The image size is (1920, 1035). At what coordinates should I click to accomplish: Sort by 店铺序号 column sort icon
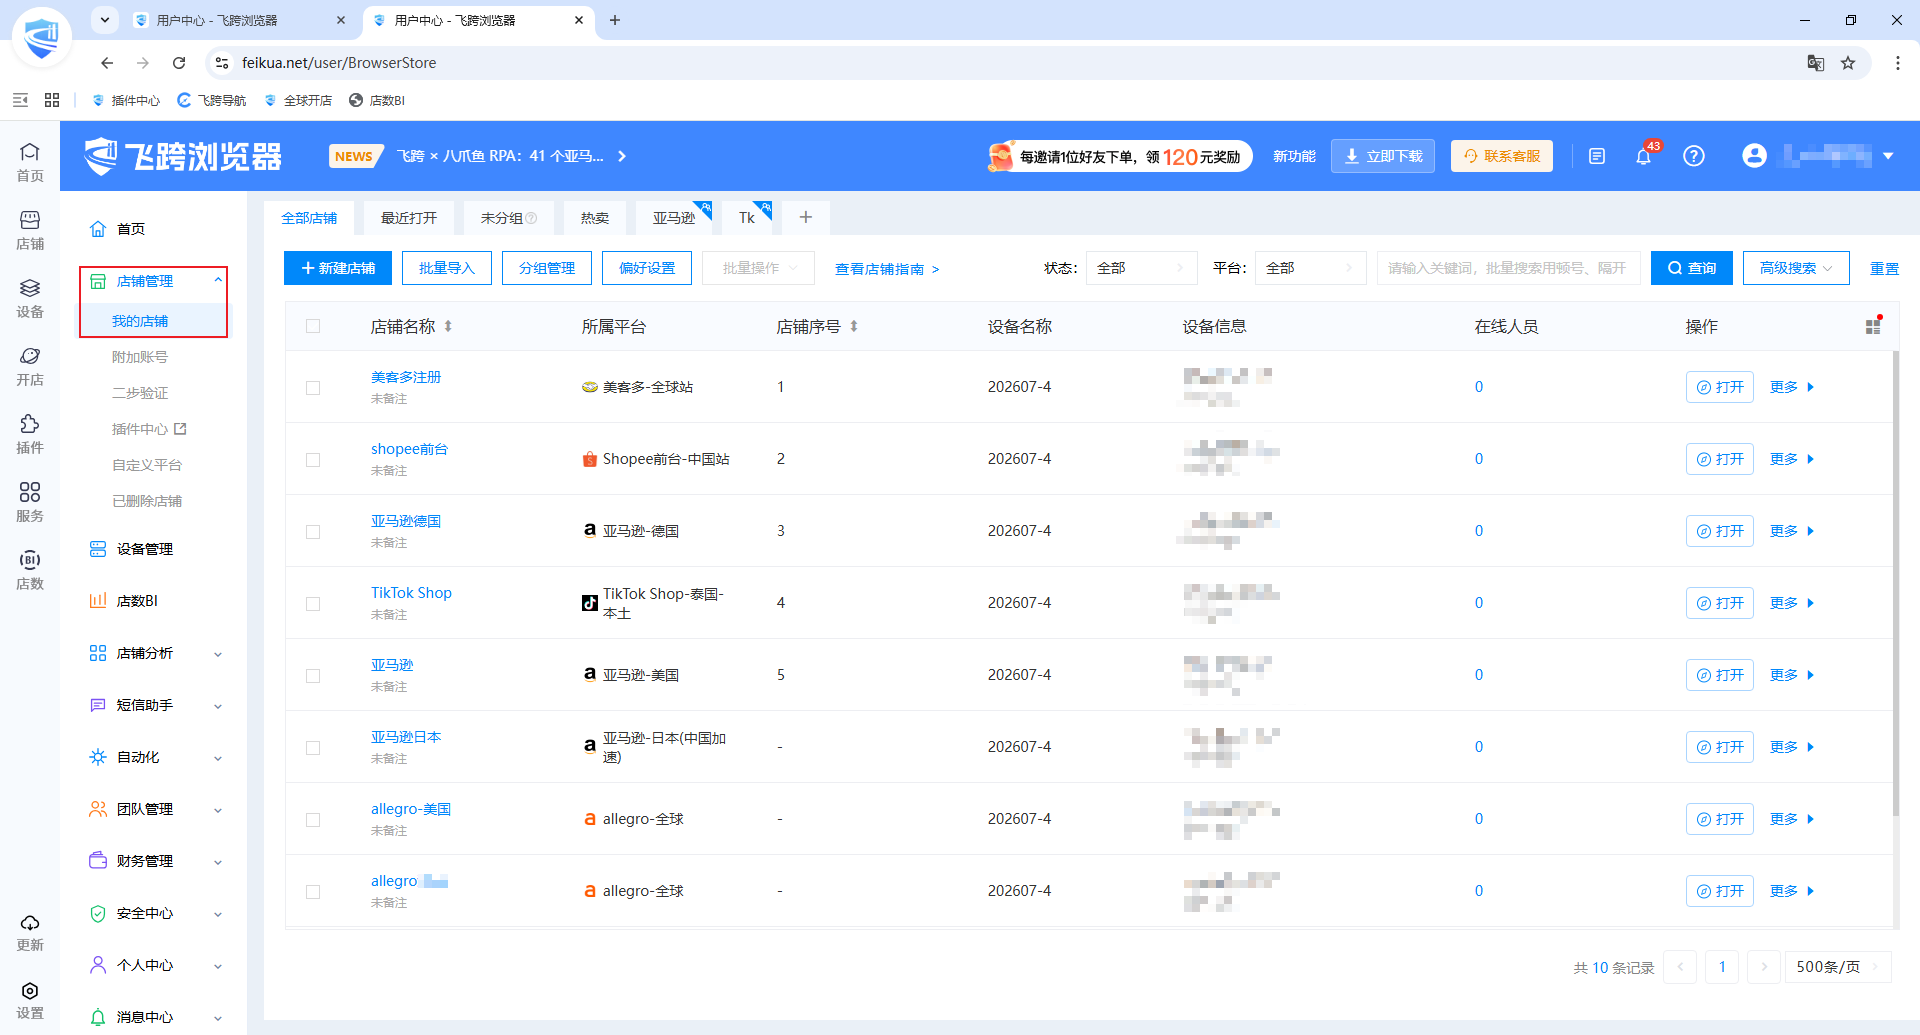point(854,326)
